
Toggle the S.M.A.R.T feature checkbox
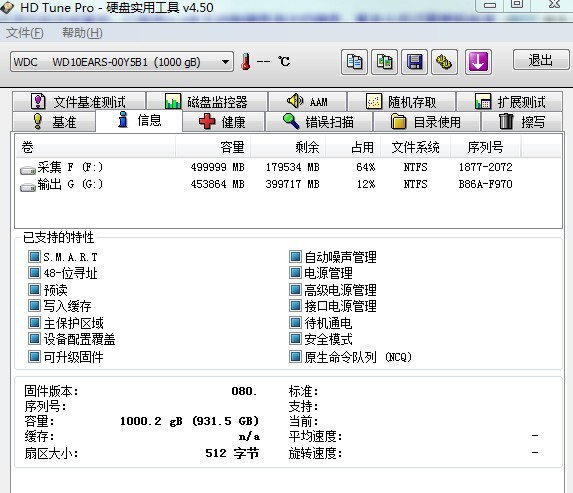point(34,257)
